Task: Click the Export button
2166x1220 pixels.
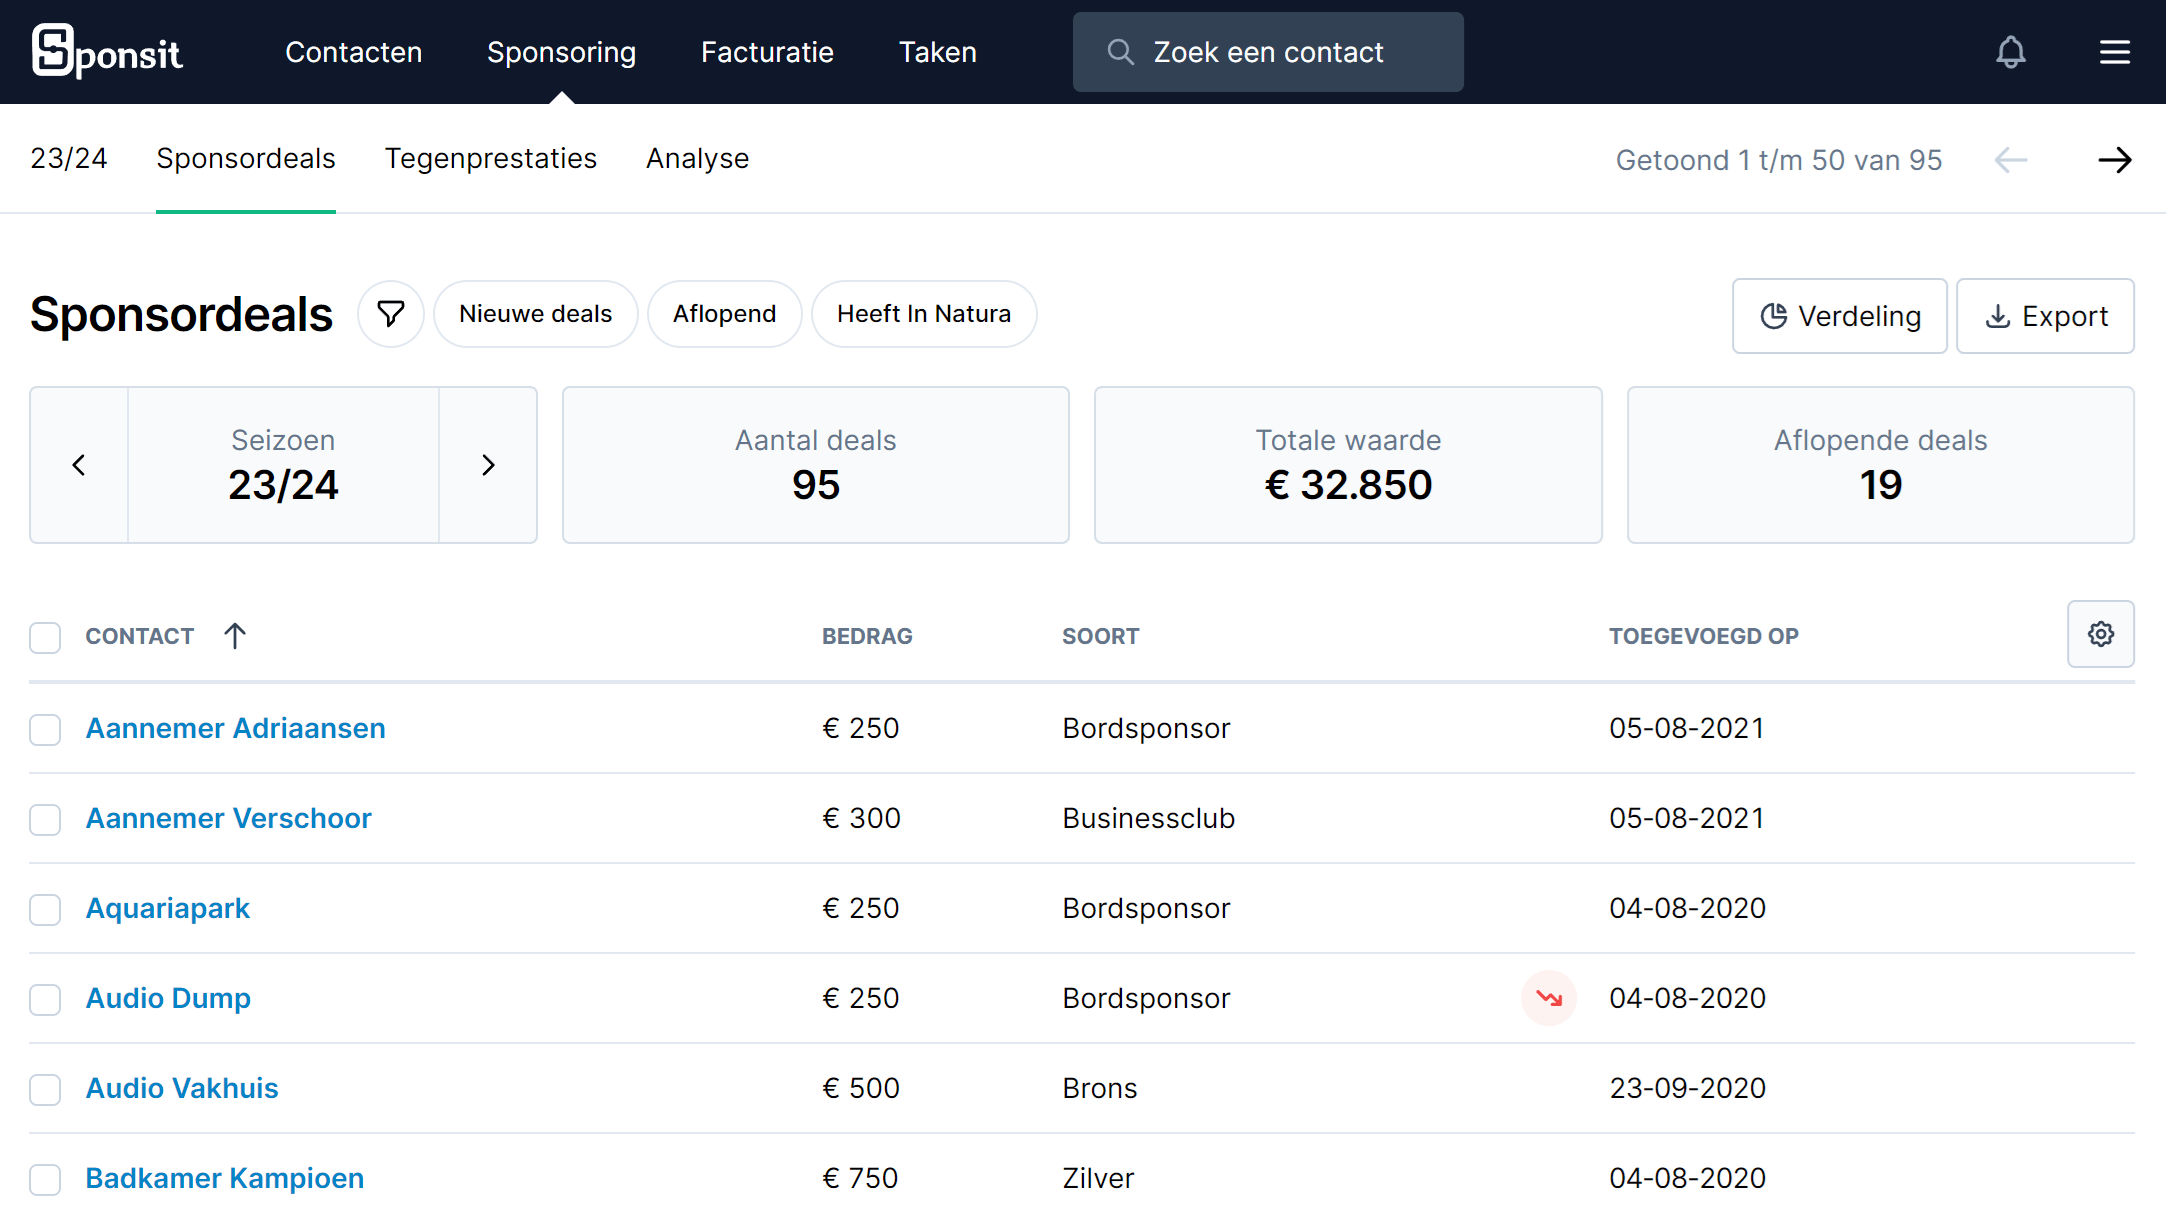Action: pos(2045,316)
